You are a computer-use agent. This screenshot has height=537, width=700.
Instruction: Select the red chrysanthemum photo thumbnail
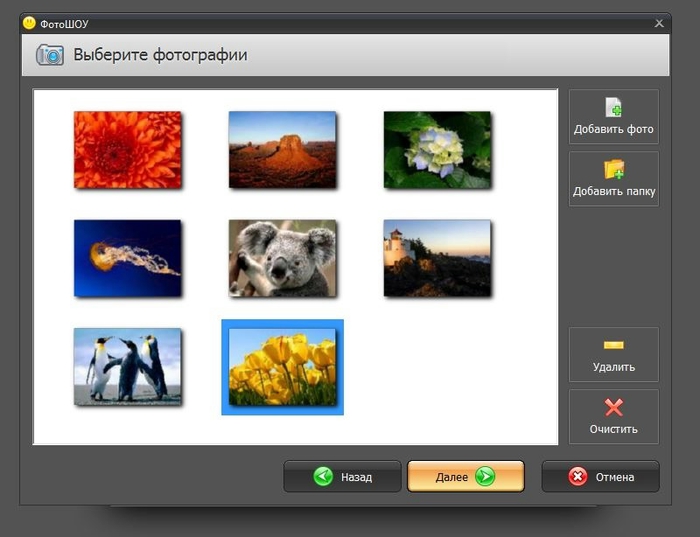128,150
